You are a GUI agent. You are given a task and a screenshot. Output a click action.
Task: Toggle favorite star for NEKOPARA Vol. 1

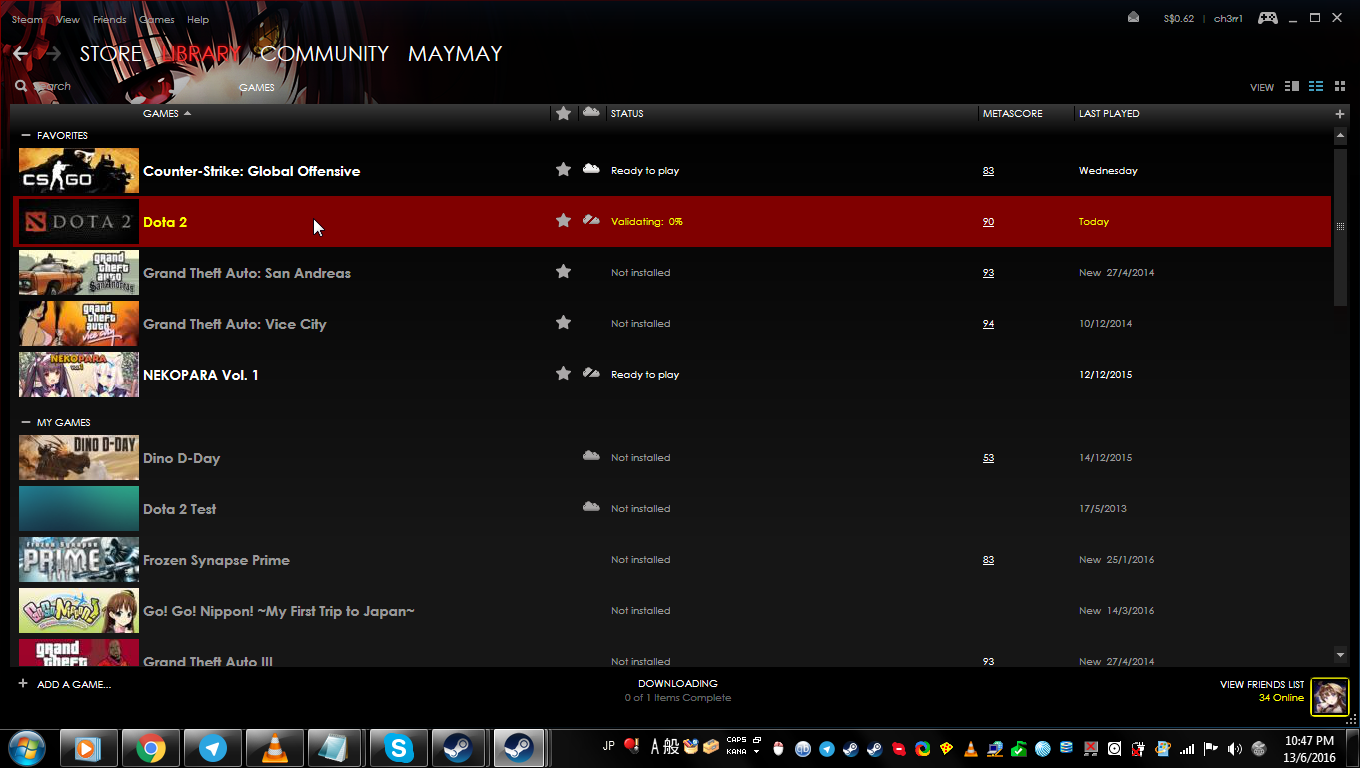coord(563,374)
